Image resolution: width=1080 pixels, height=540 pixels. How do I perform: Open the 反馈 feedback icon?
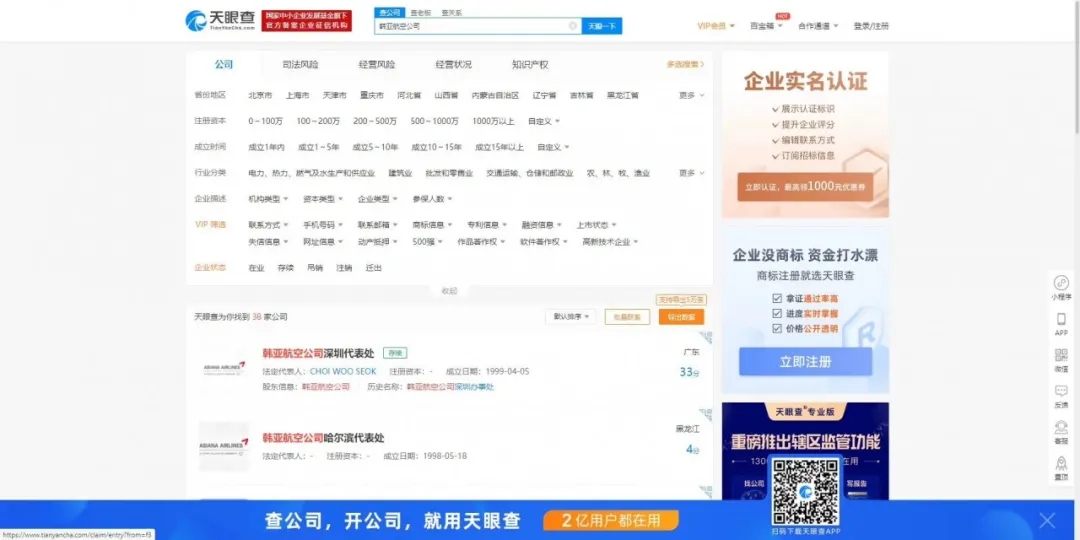click(x=1061, y=396)
